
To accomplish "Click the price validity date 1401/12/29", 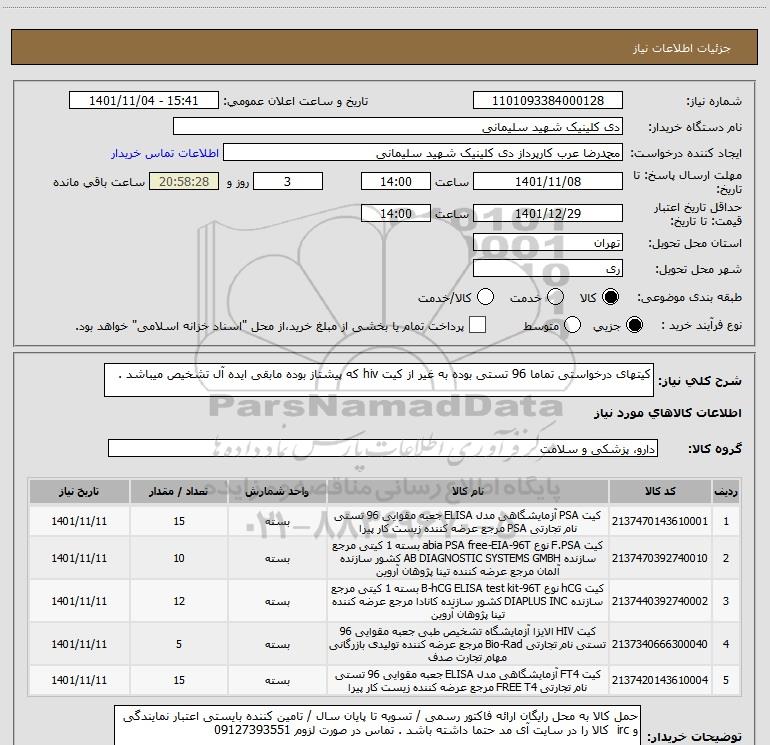I will [548, 214].
